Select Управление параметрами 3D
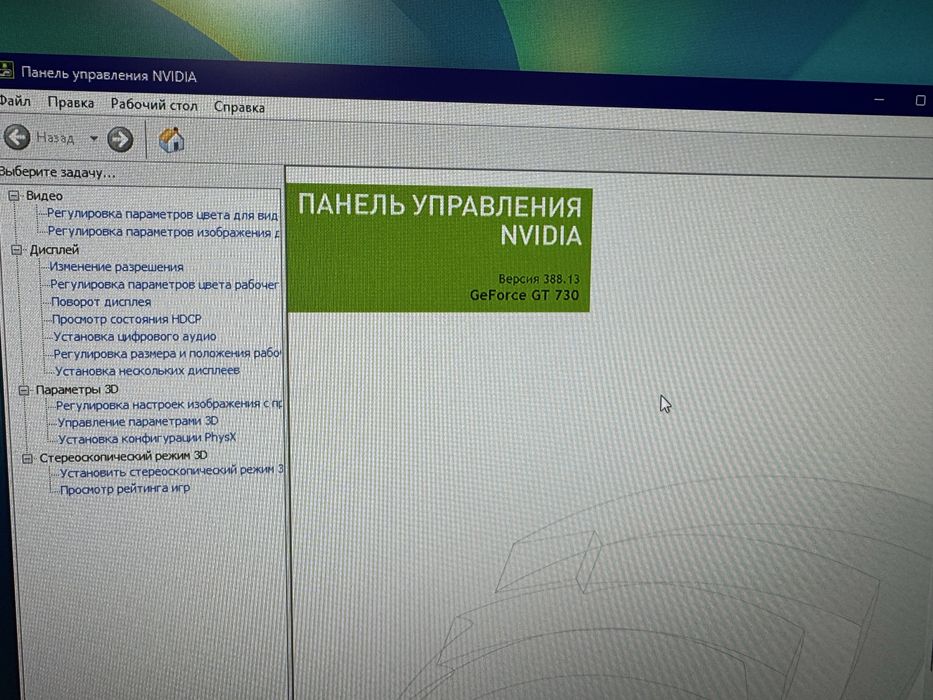Viewport: 933px width, 700px height. point(138,421)
